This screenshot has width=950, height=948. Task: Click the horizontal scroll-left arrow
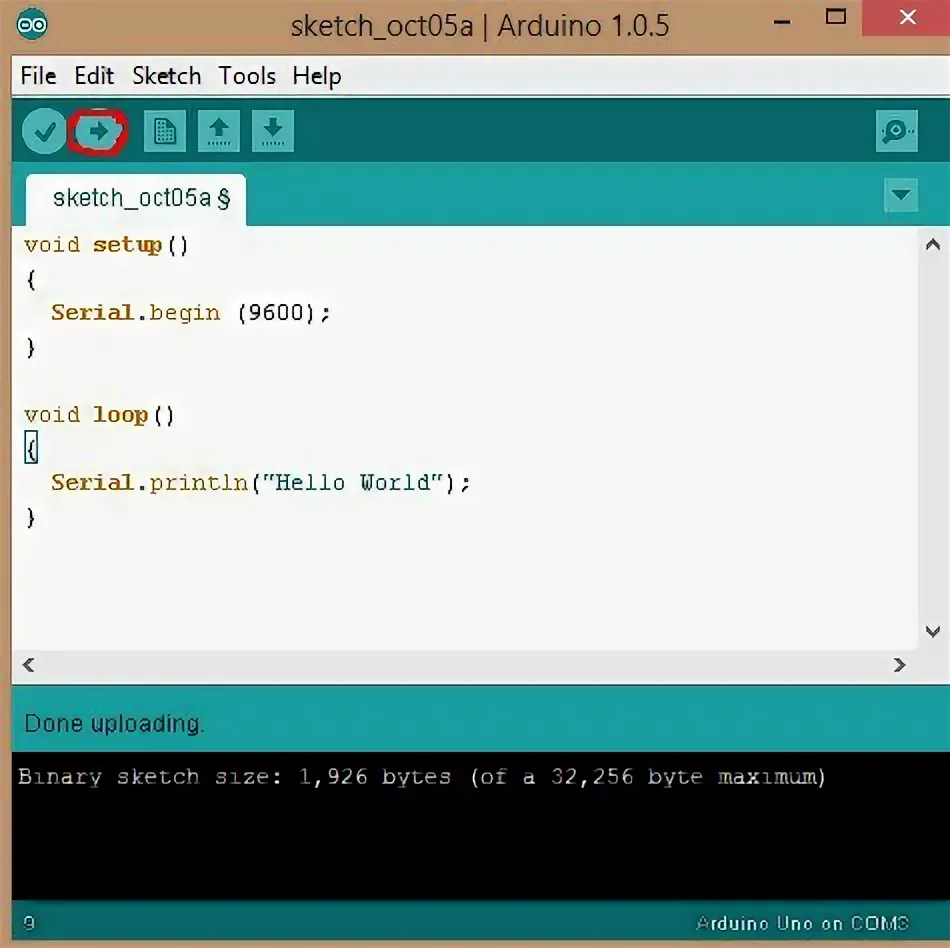[x=28, y=665]
